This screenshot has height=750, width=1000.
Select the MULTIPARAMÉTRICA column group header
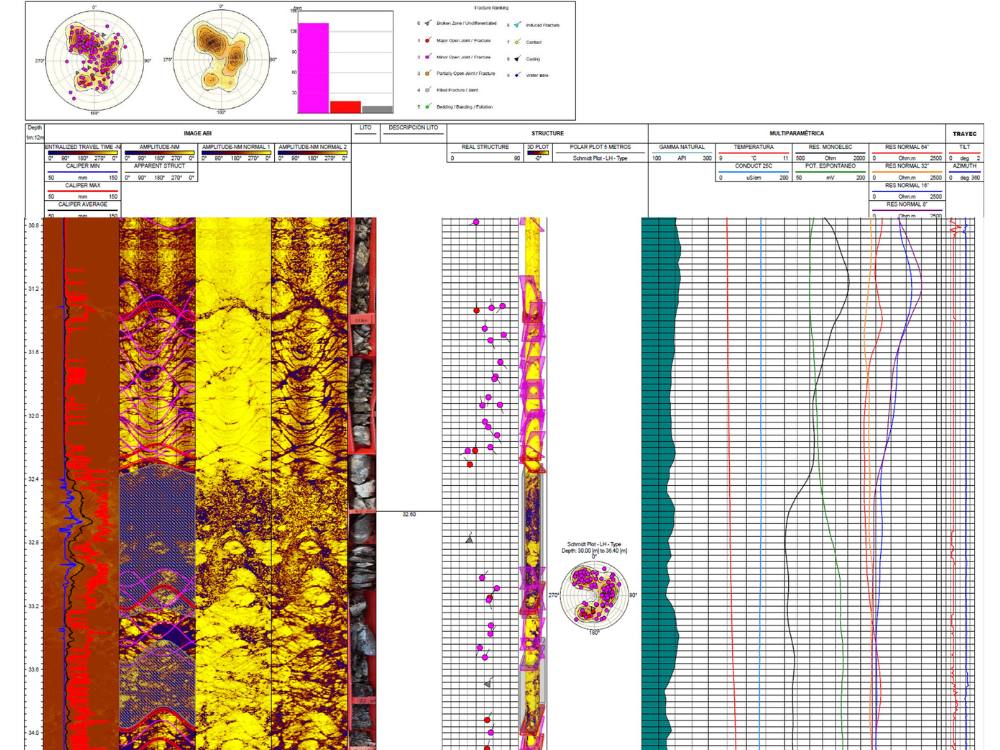tap(797, 133)
